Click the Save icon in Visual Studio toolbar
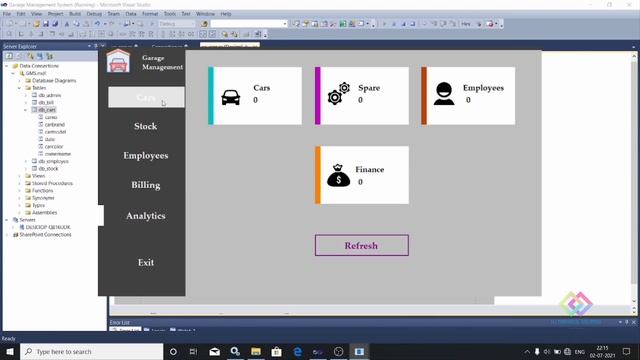Viewport: 640px width, 360px height. pyautogui.click(x=46, y=24)
